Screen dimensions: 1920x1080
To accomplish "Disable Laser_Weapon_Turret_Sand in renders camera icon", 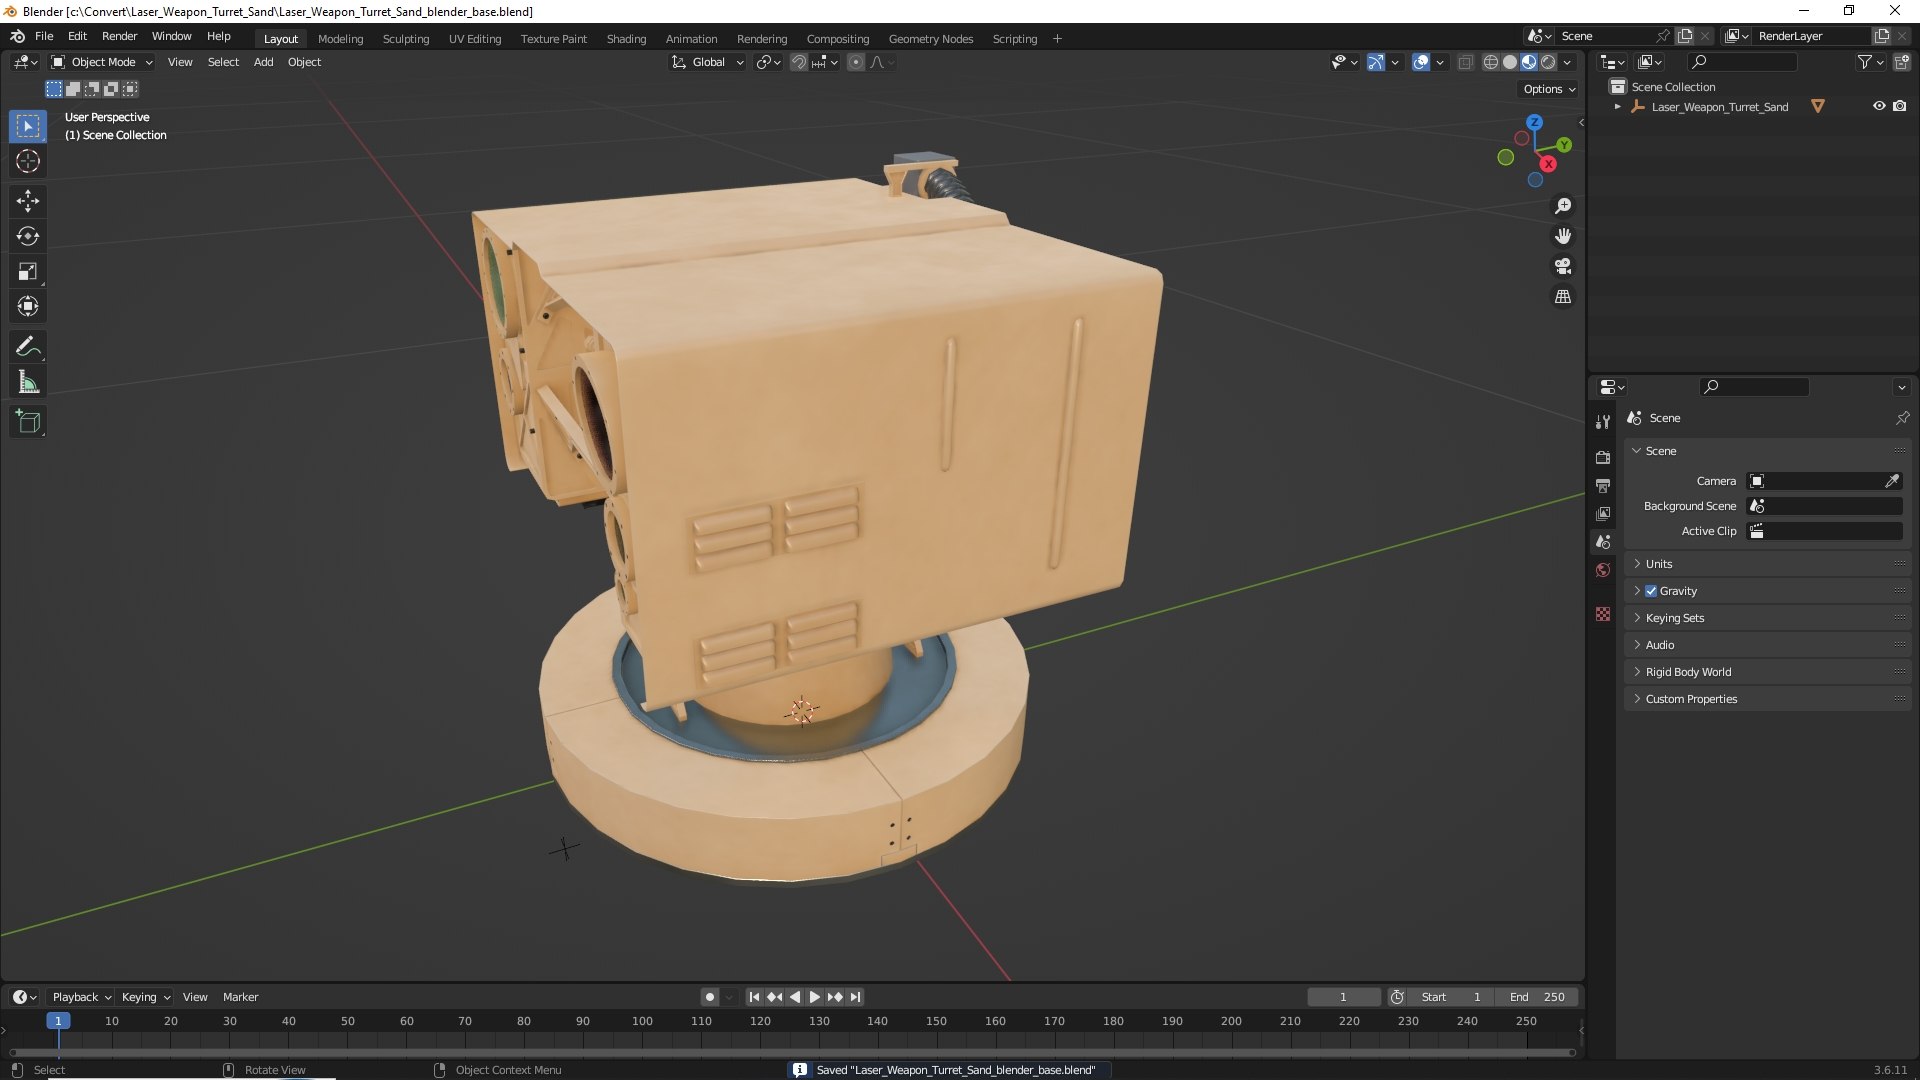I will click(1899, 106).
